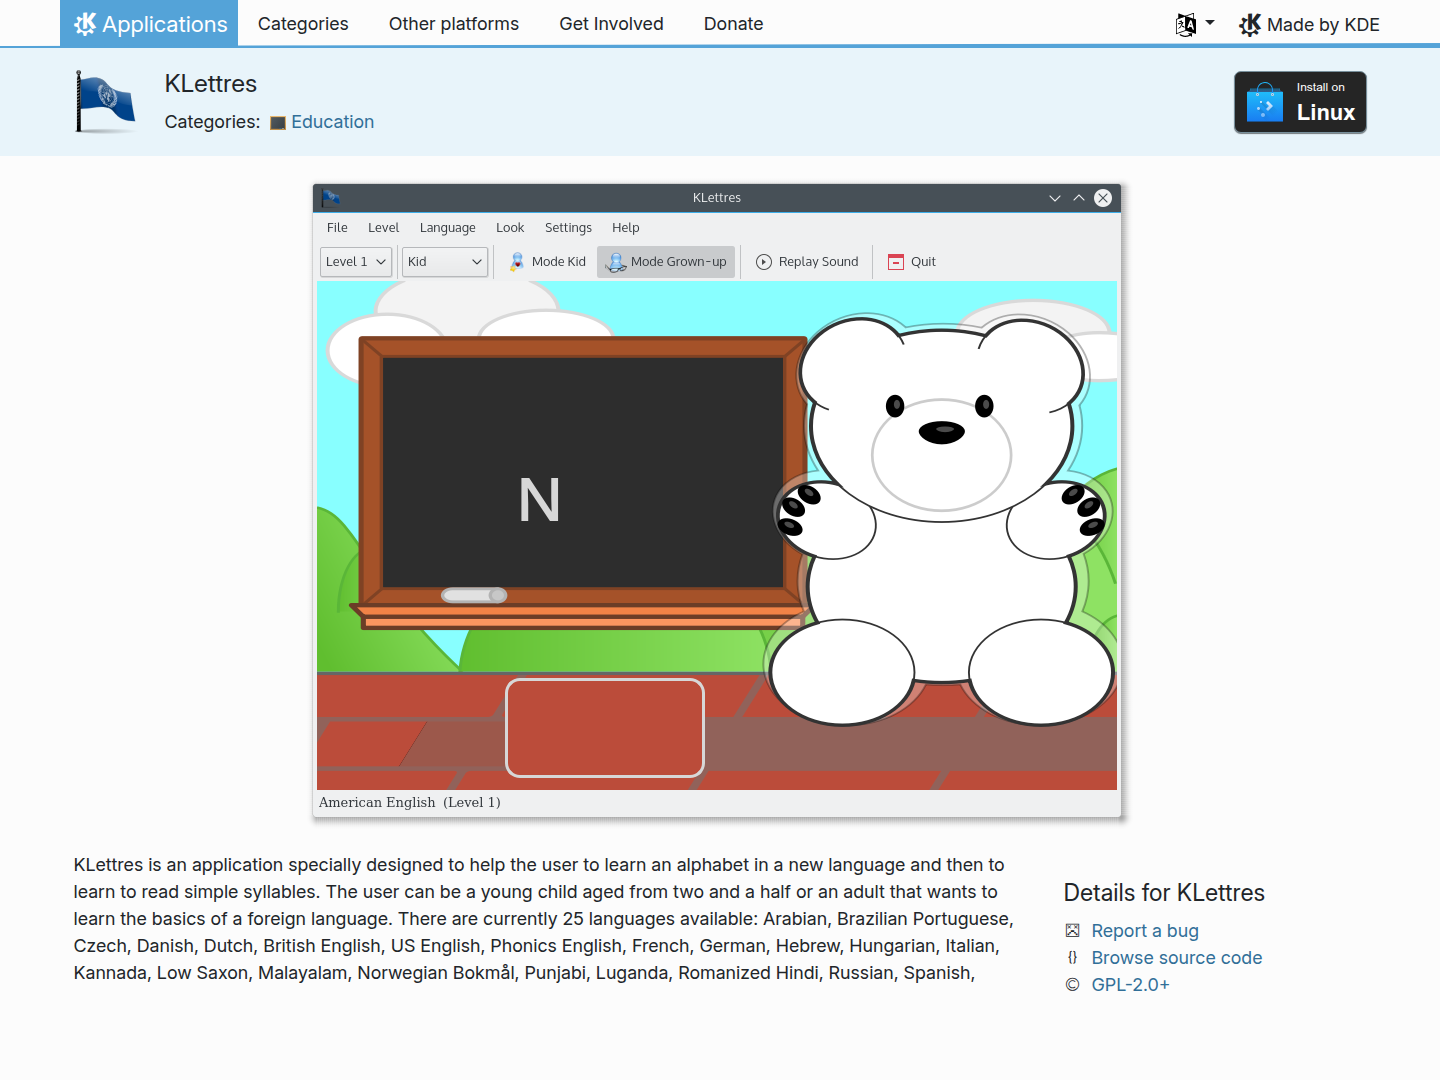The width and height of the screenshot is (1440, 1080).
Task: Toggle the Mode Grown-up label
Action: click(679, 262)
